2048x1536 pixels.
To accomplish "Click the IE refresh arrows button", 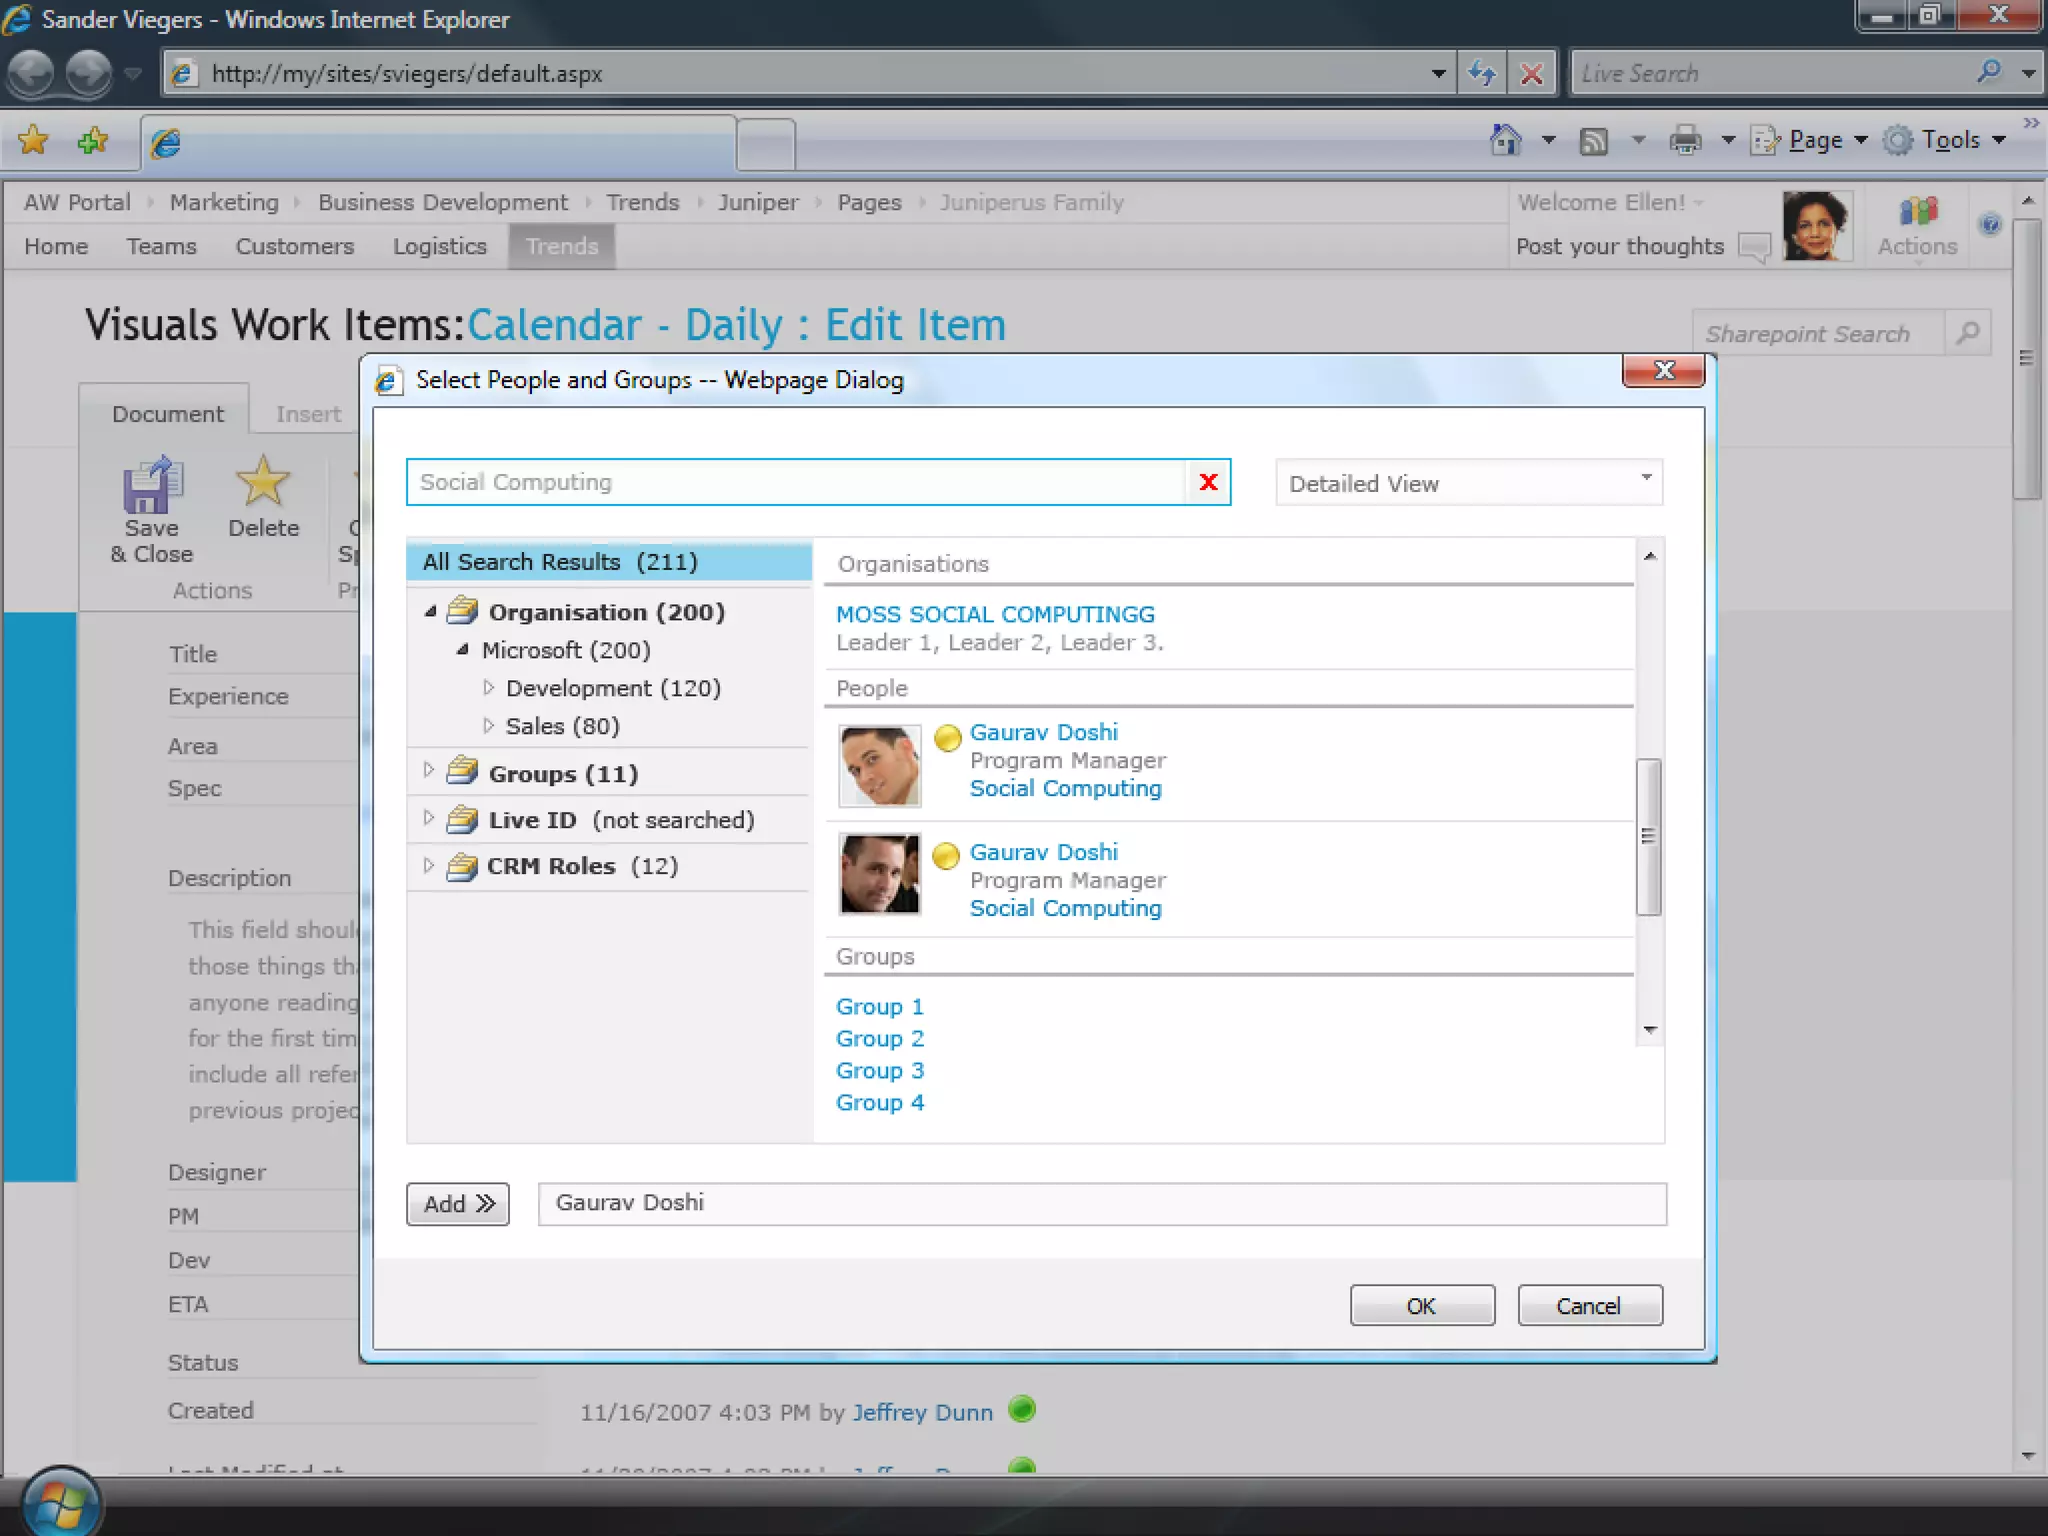I will (x=1481, y=73).
